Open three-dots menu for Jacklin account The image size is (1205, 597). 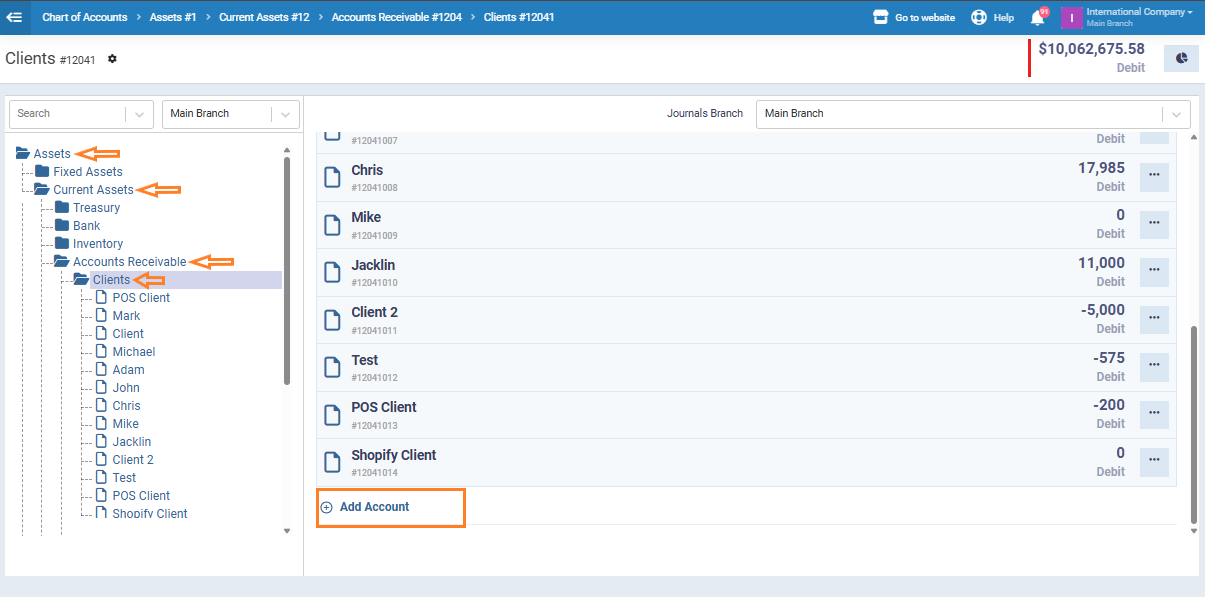pyautogui.click(x=1154, y=273)
